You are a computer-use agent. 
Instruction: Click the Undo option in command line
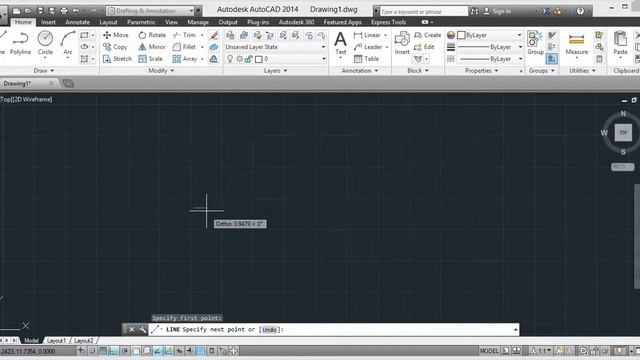(x=269, y=329)
